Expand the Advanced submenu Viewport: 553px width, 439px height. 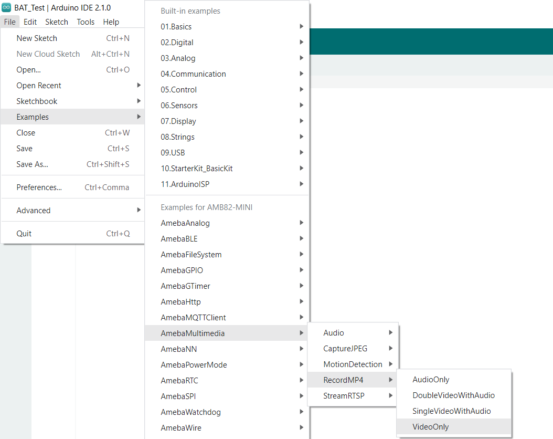(x=73, y=211)
